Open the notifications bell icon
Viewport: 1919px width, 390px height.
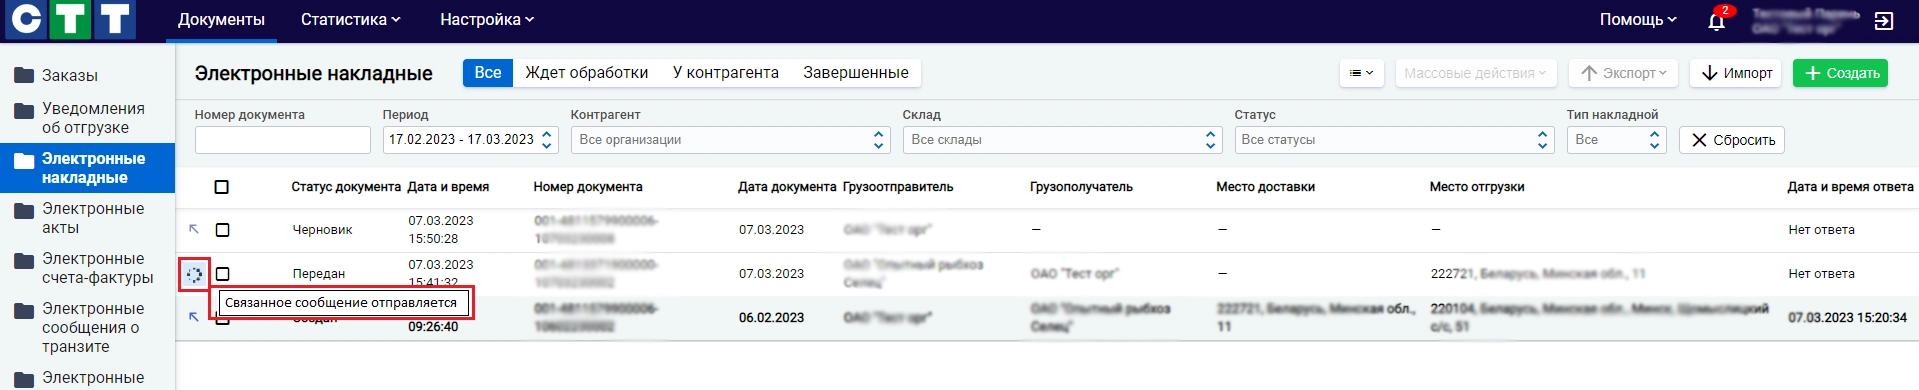pos(1716,20)
